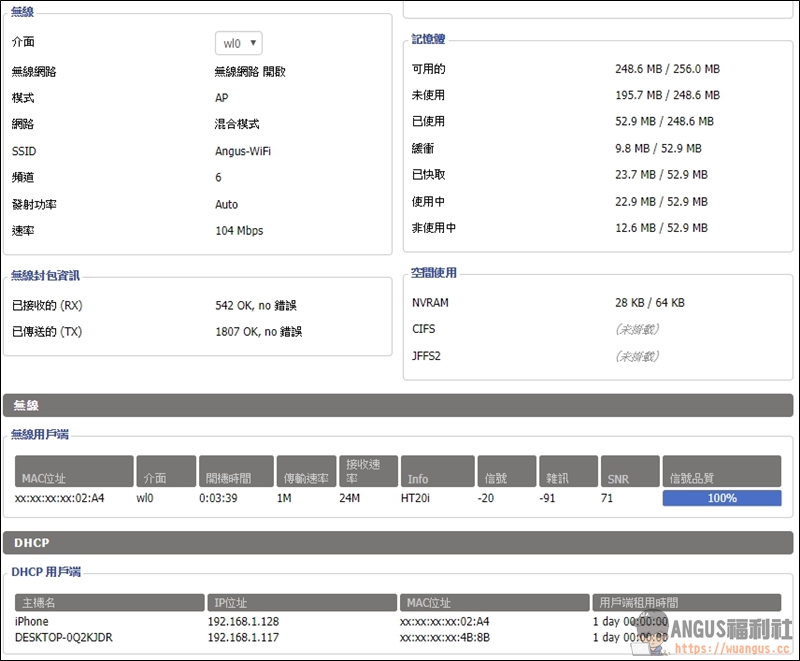Select the iPhone hostname in DHCP clients

tap(32, 621)
